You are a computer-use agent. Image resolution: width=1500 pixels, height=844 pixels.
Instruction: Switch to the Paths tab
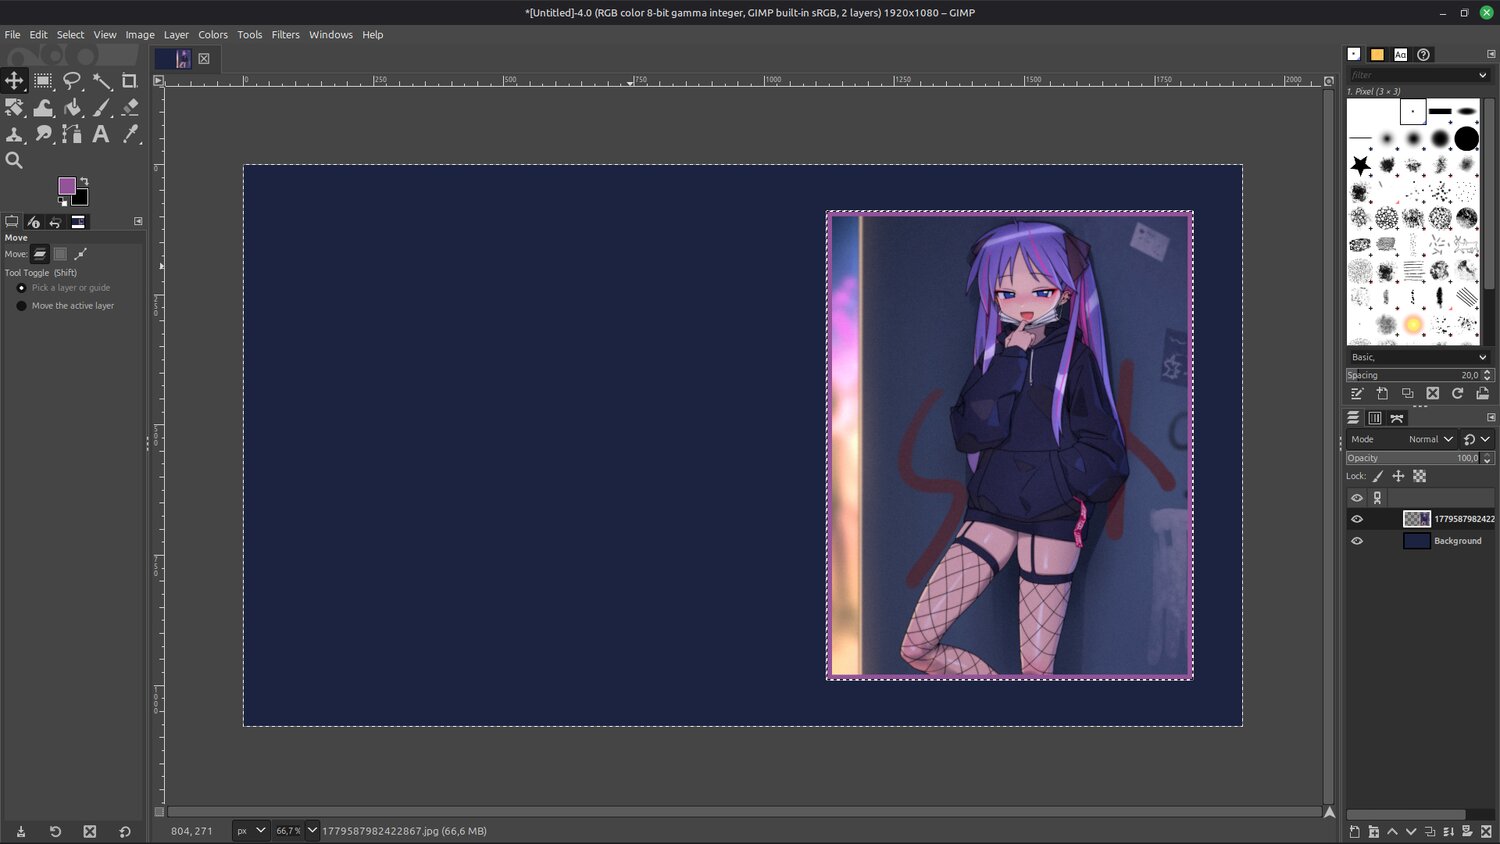coord(1397,418)
